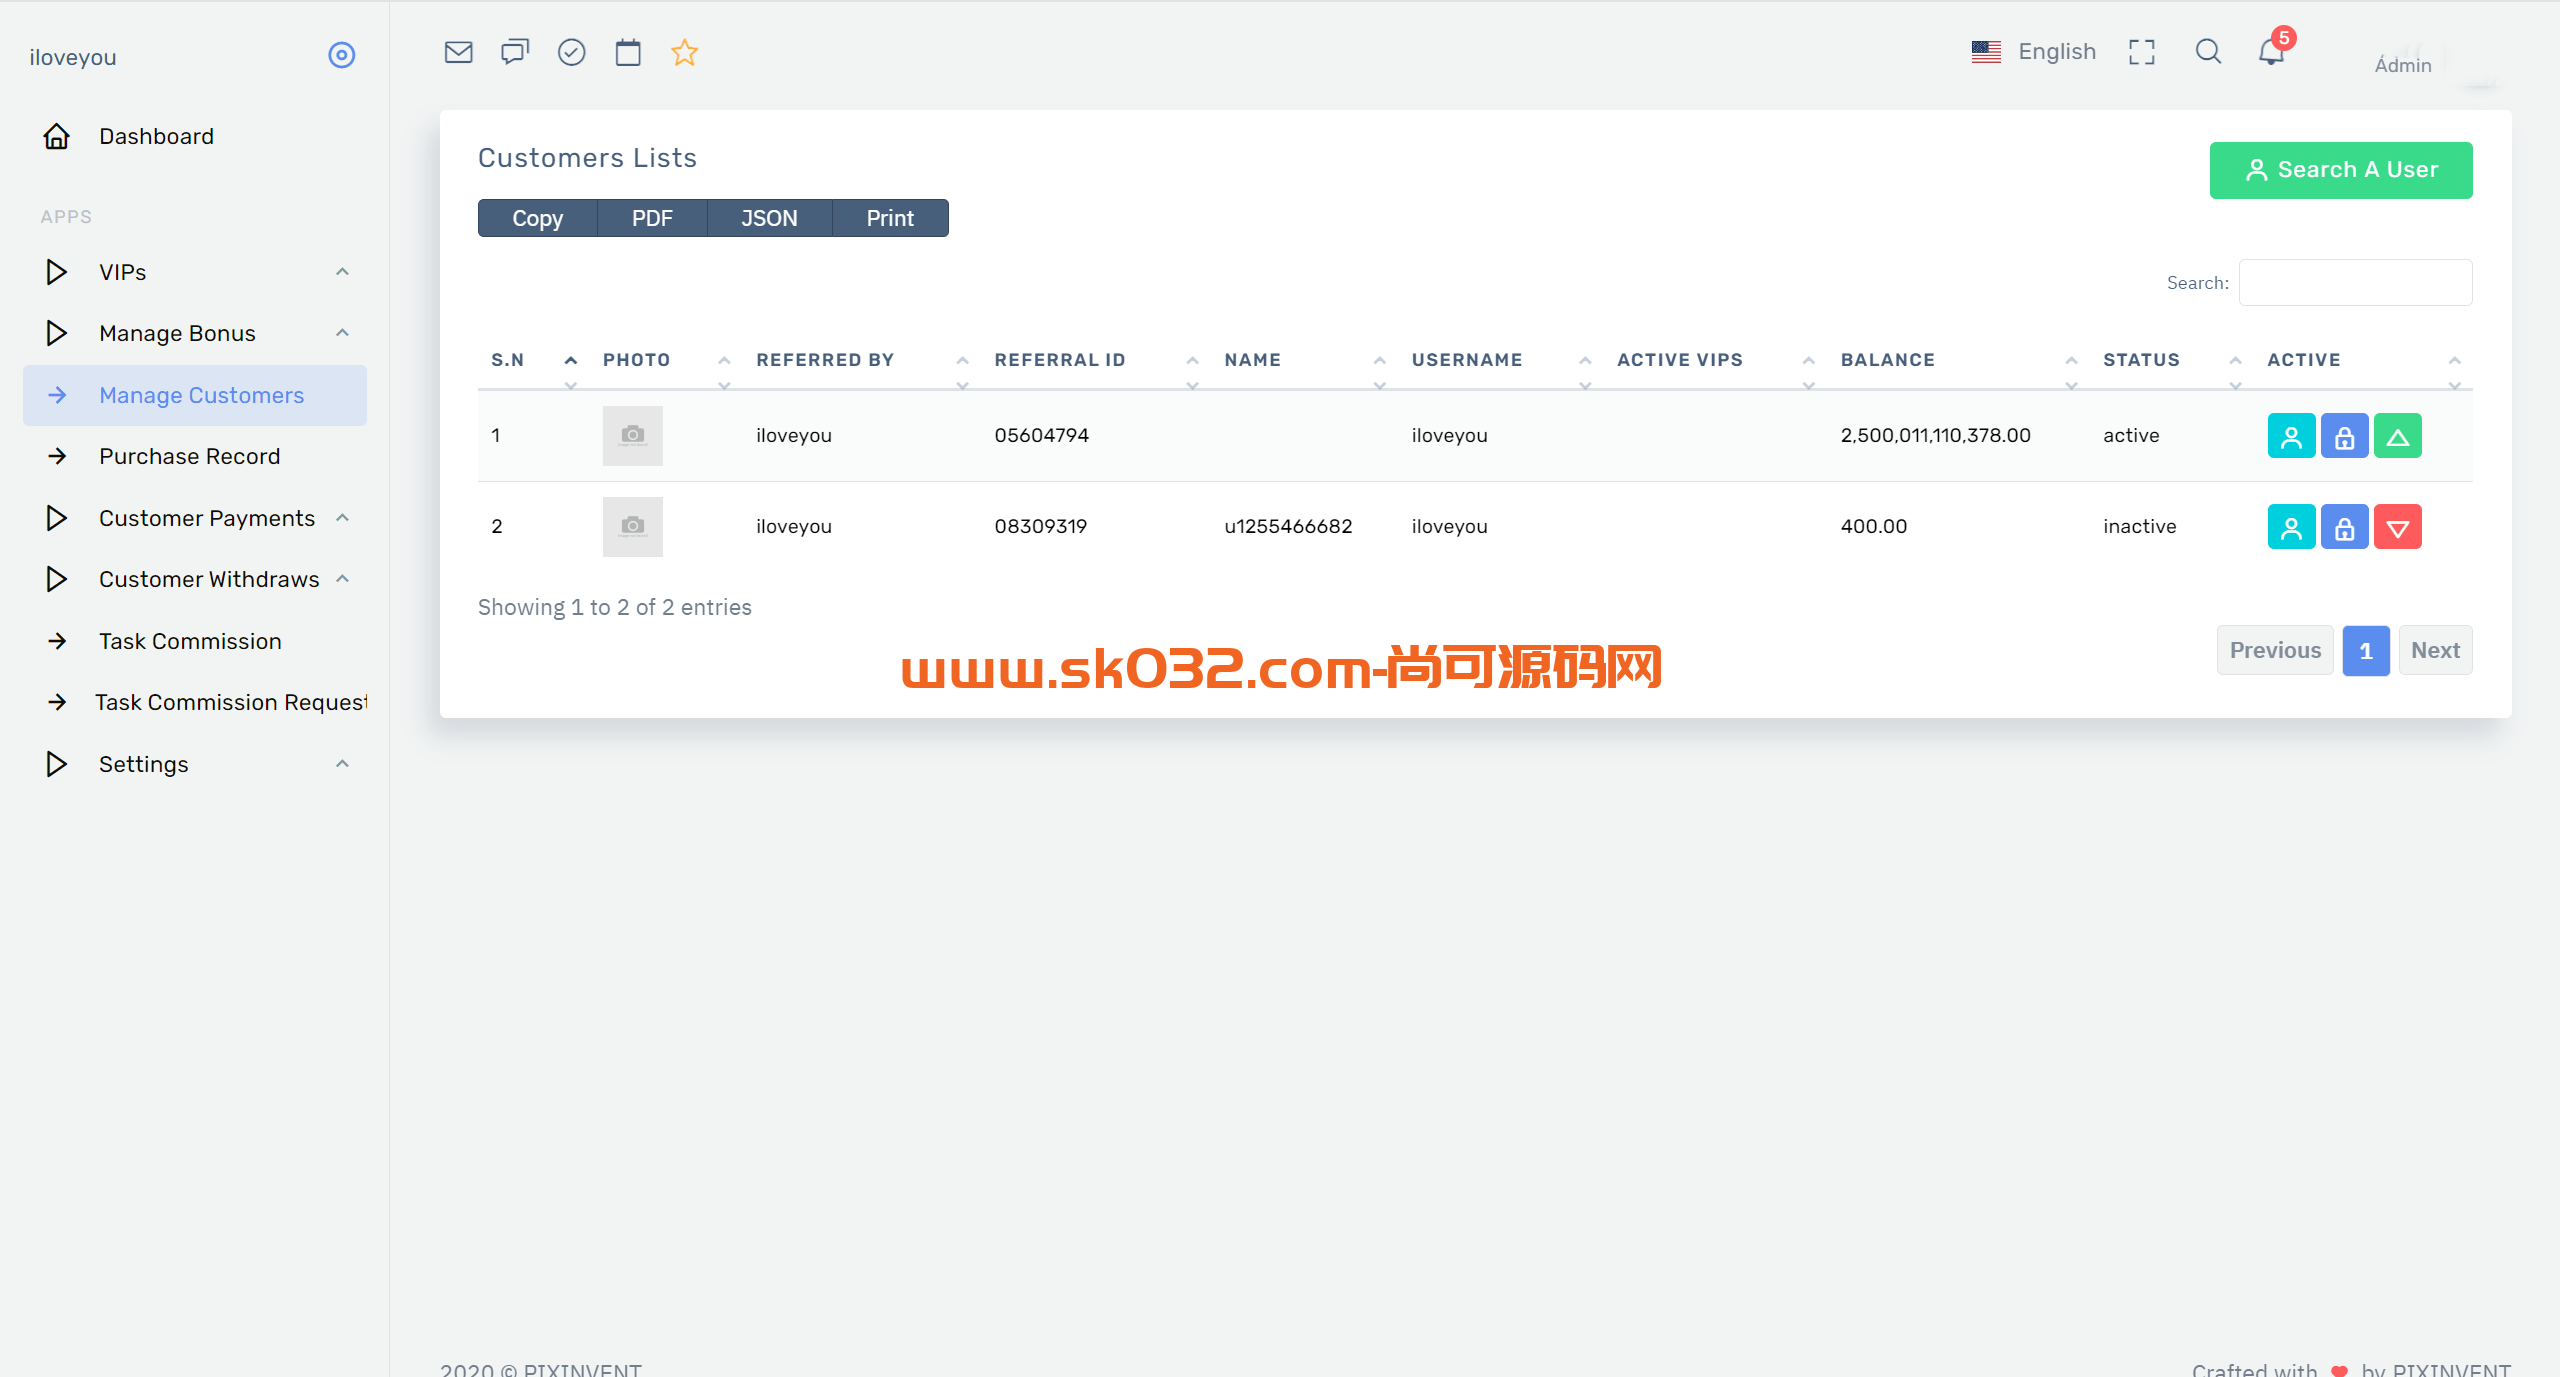Viewport: 2560px width, 1377px height.
Task: Sort table by Photo column
Action: tap(666, 360)
